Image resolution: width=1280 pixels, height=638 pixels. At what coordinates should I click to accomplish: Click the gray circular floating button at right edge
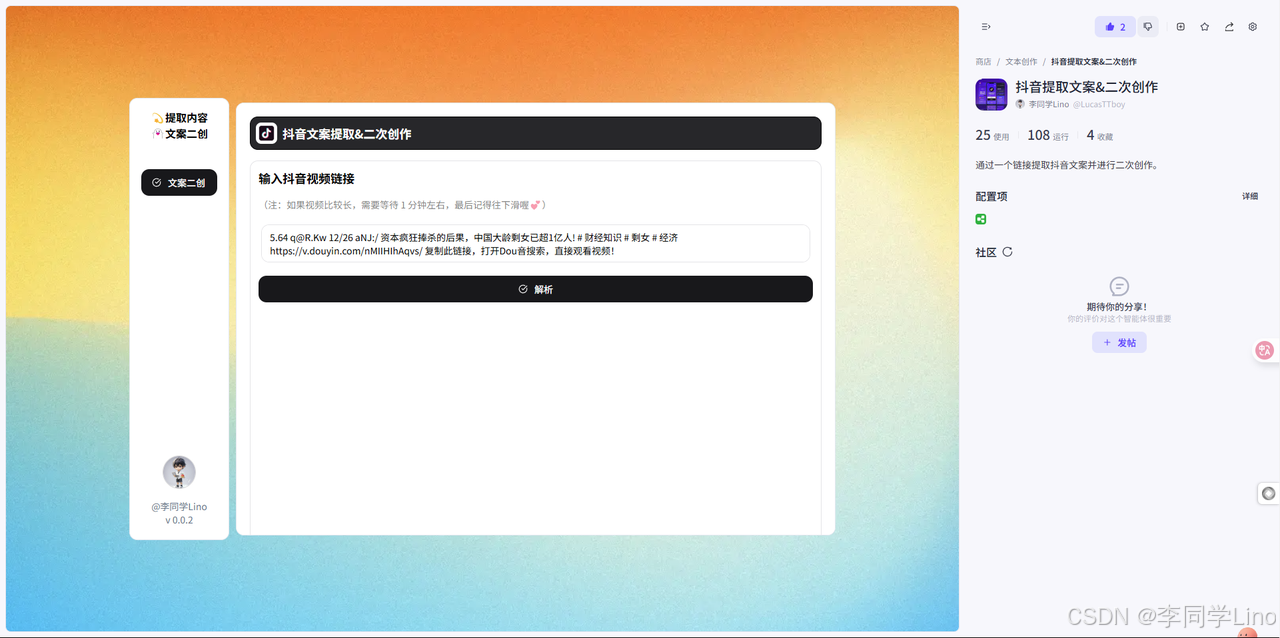(x=1268, y=493)
